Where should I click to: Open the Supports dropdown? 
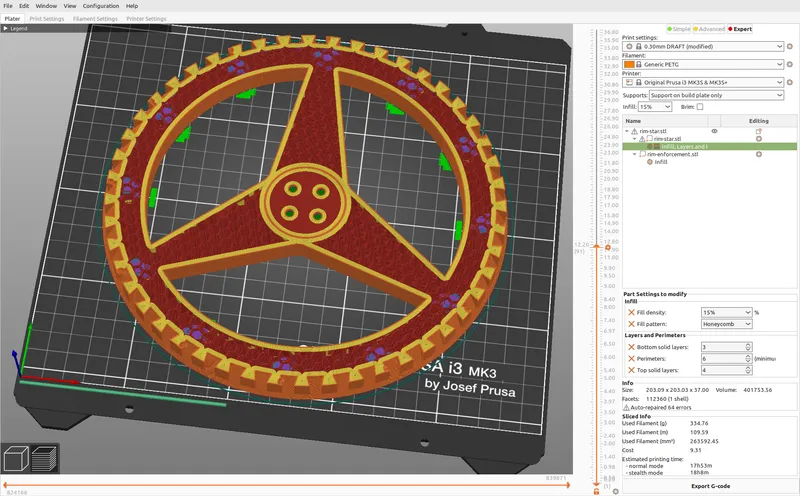[x=716, y=95]
